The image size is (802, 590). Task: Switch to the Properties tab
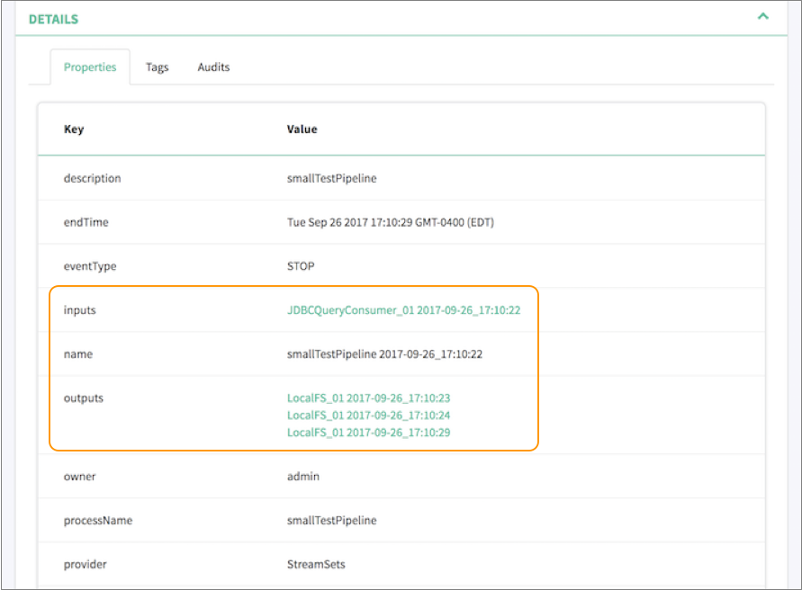90,67
